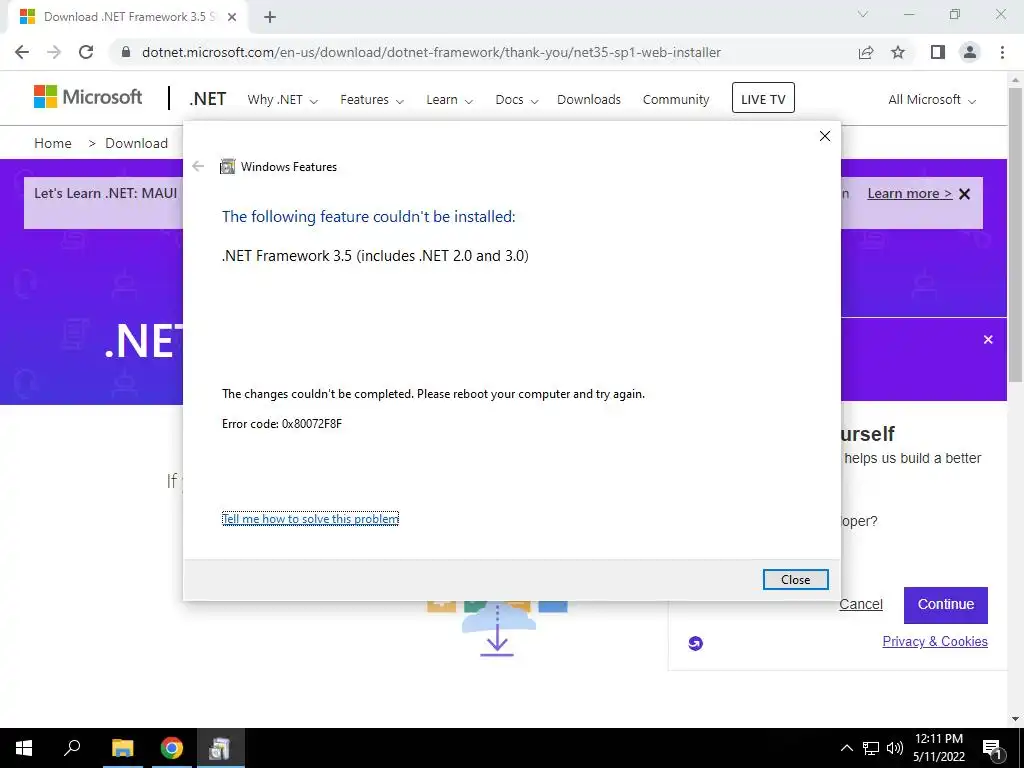The image size is (1024, 768).
Task: Click Cancel in survey panel
Action: [x=861, y=604]
